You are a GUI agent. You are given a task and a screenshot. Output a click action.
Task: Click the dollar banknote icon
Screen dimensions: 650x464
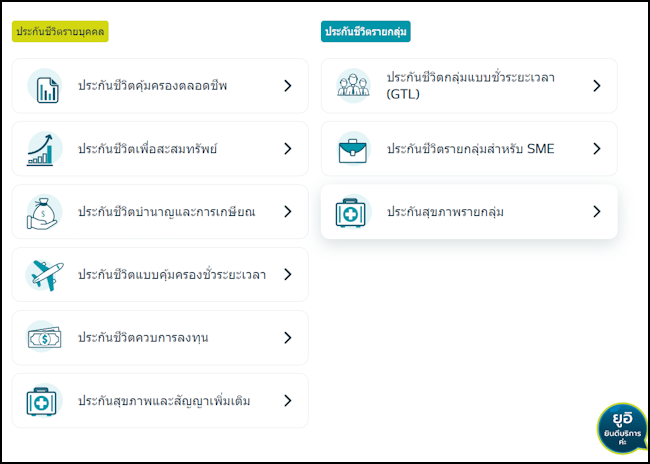coord(45,338)
